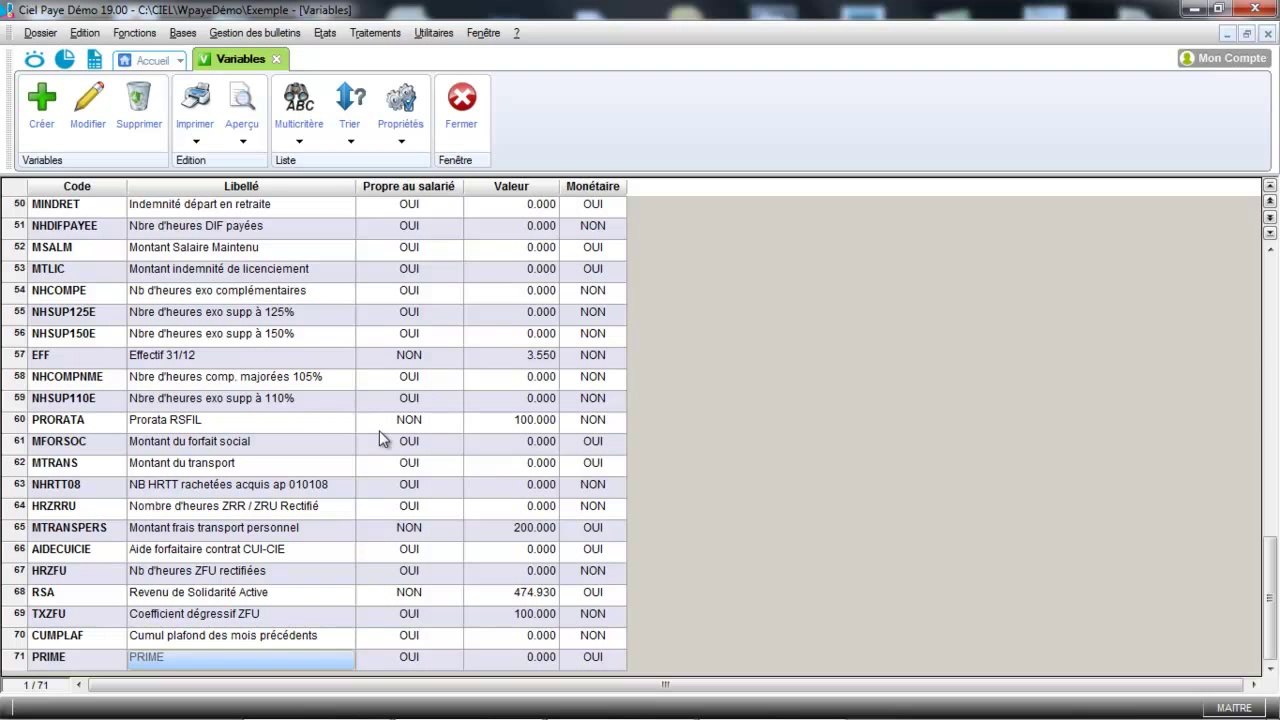Switch to the Variables tab
The width and height of the screenshot is (1280, 720).
[240, 60]
